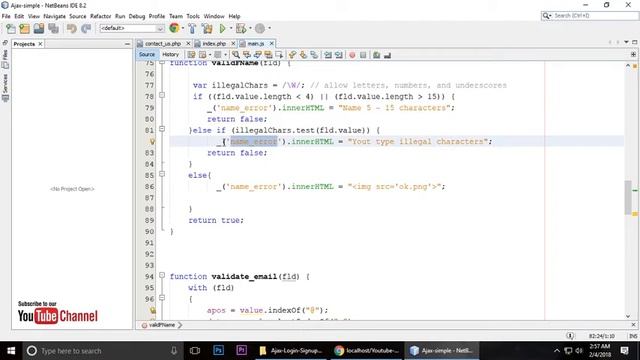Image resolution: width=640 pixels, height=360 pixels.
Task: Open the Refactor menu
Action: [x=100, y=16]
